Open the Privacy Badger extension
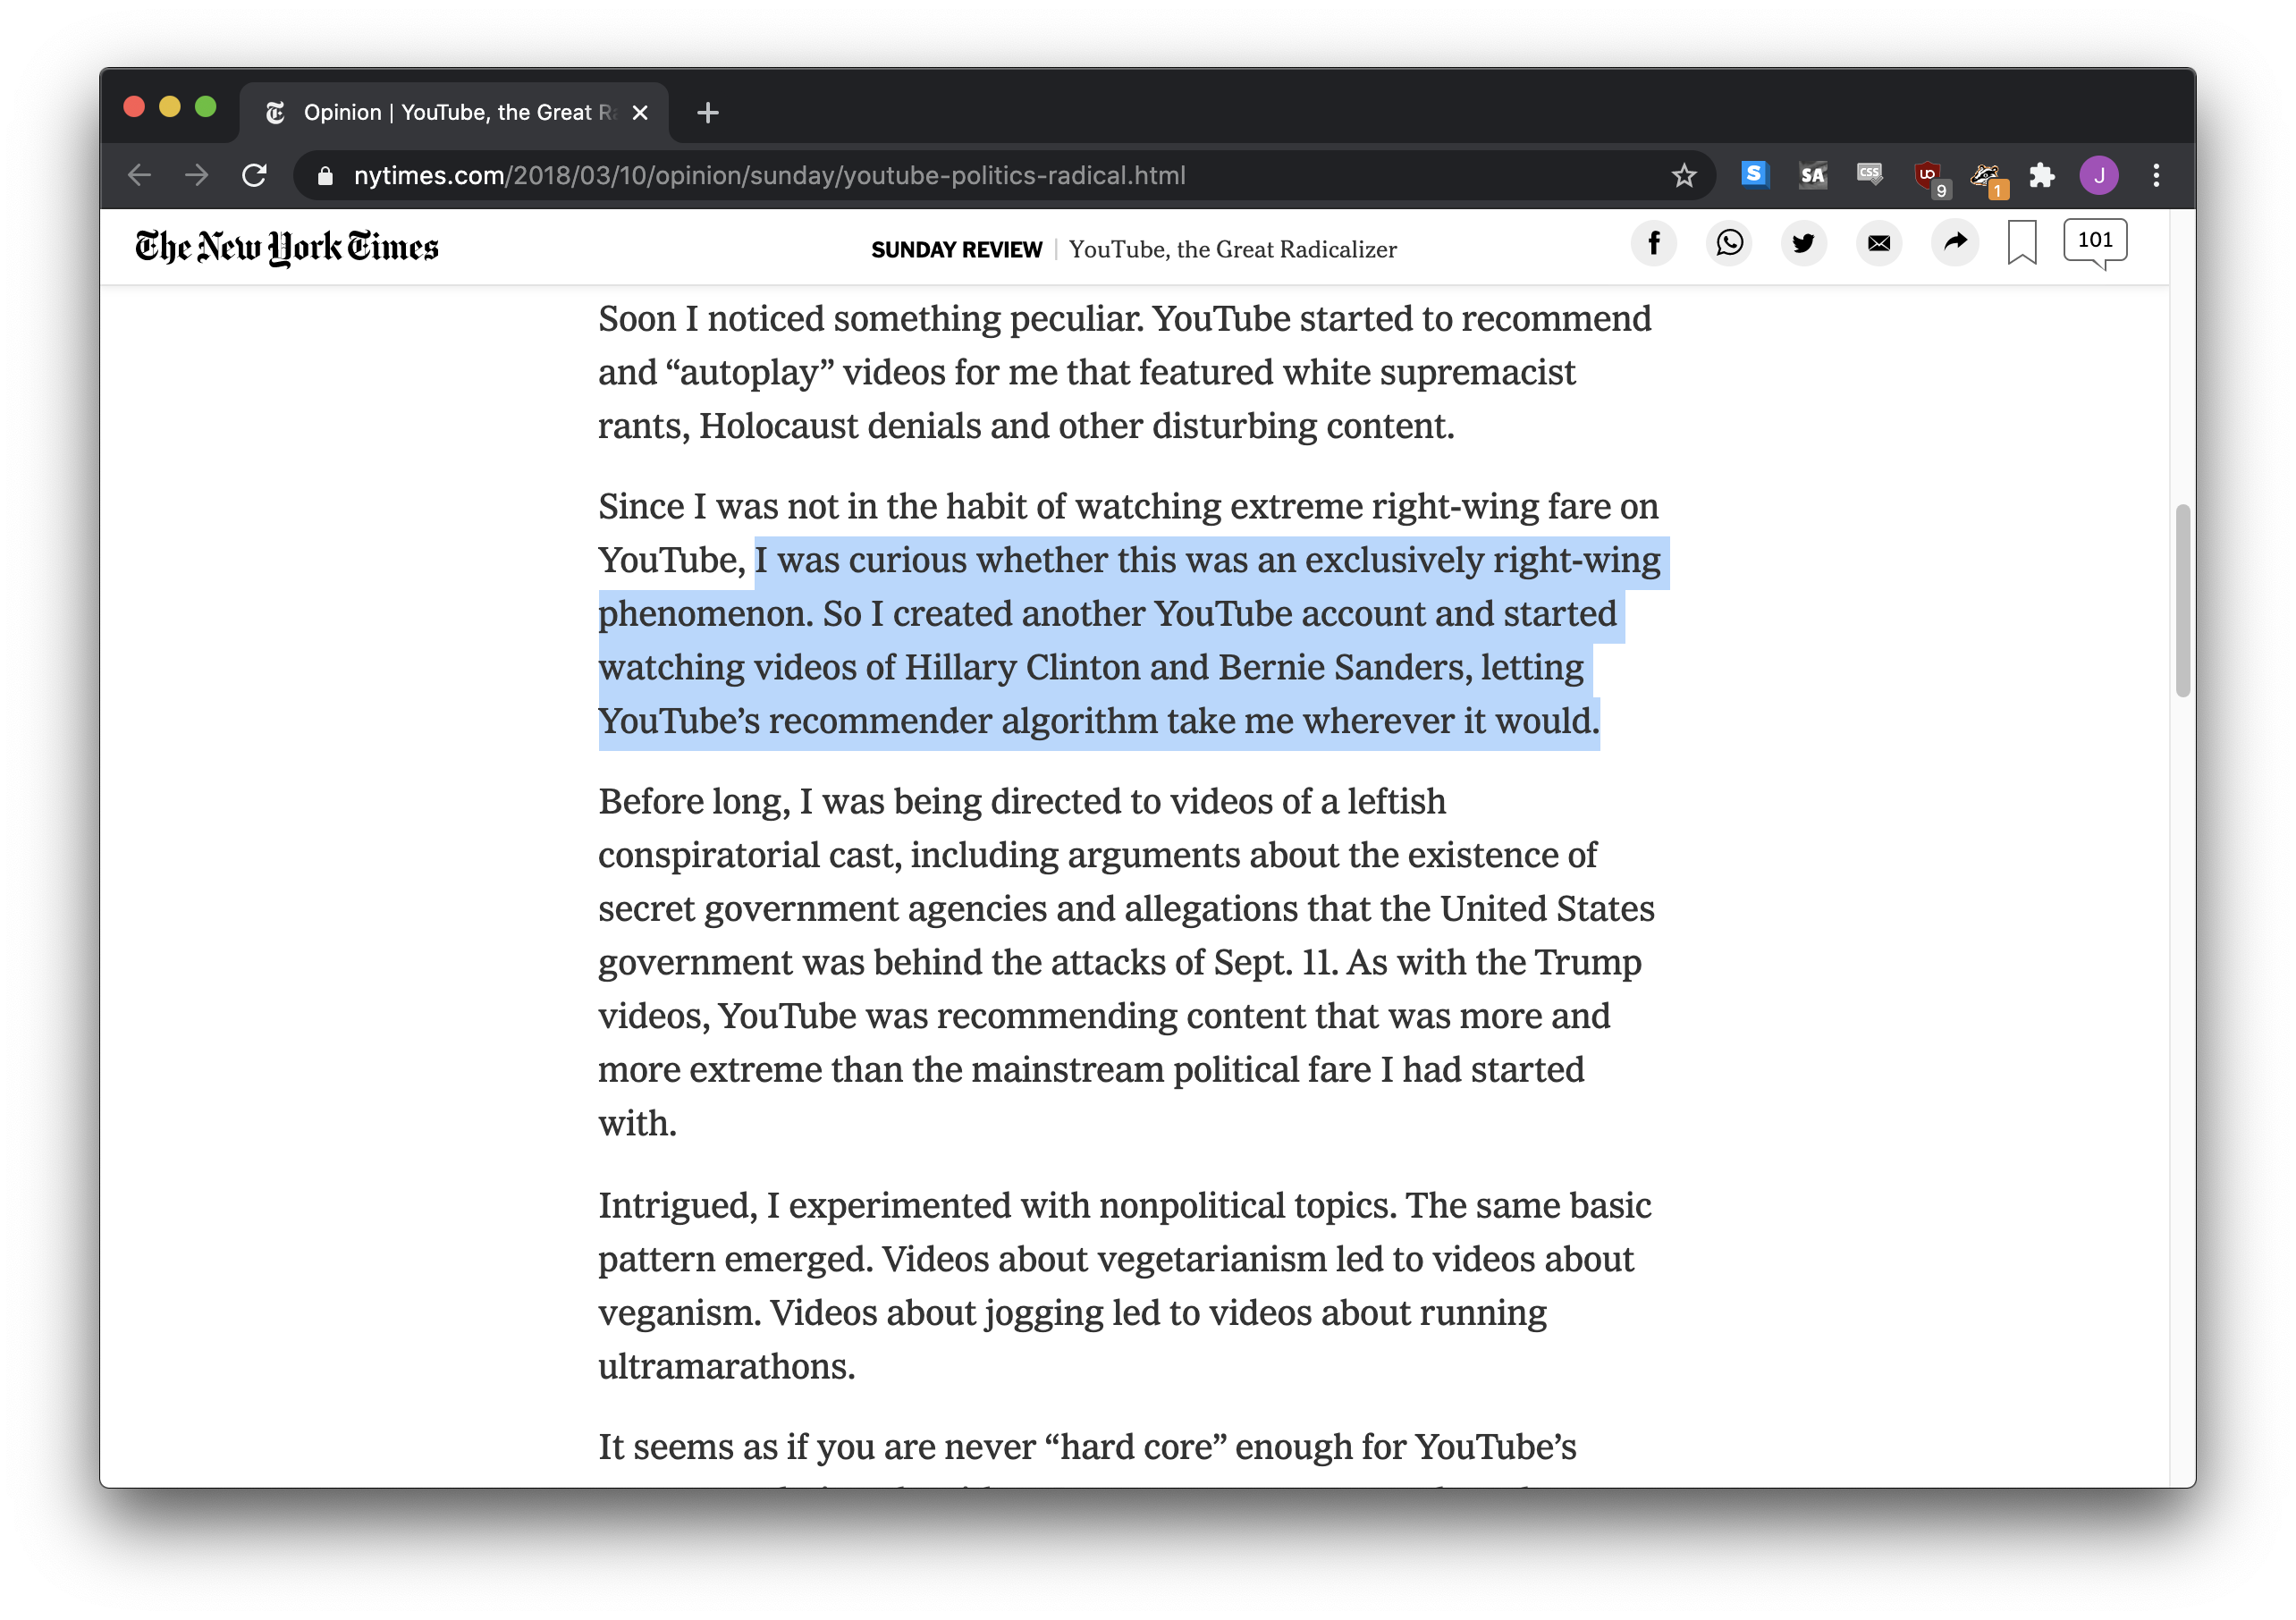This screenshot has height=1620, width=2296. click(x=1987, y=173)
